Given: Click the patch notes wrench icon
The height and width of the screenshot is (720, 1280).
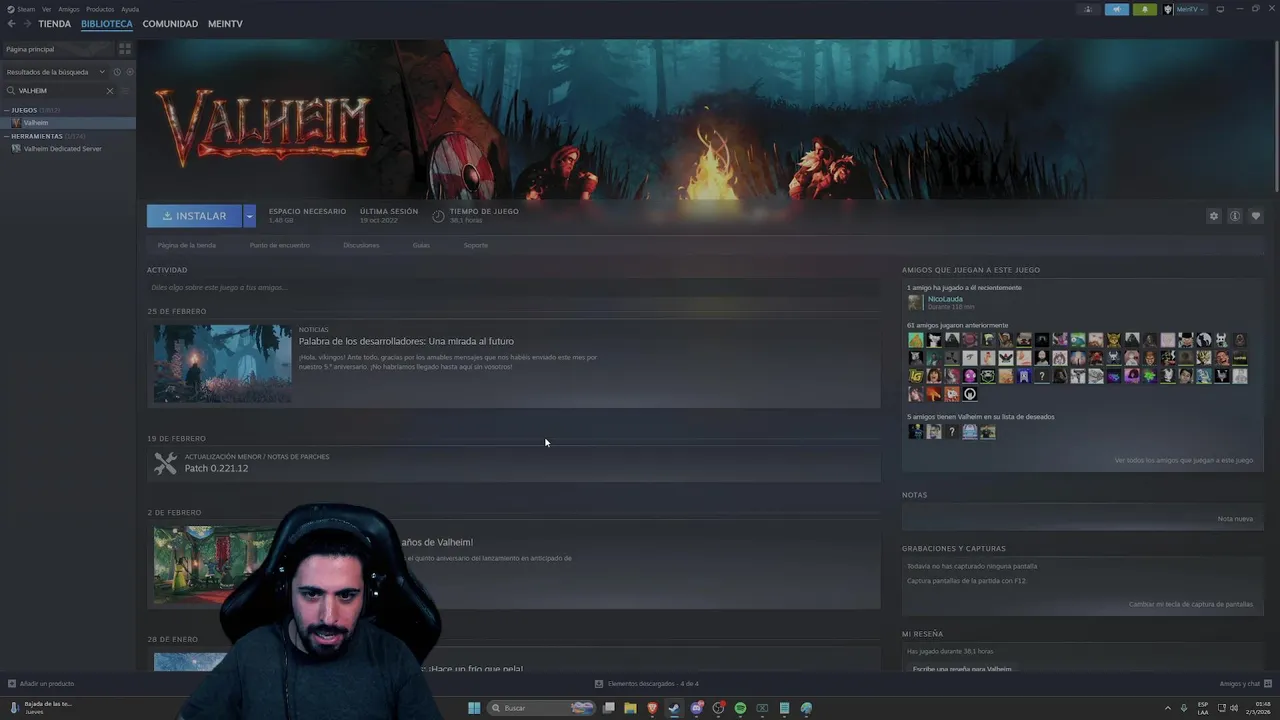Looking at the screenshot, I should pos(165,463).
